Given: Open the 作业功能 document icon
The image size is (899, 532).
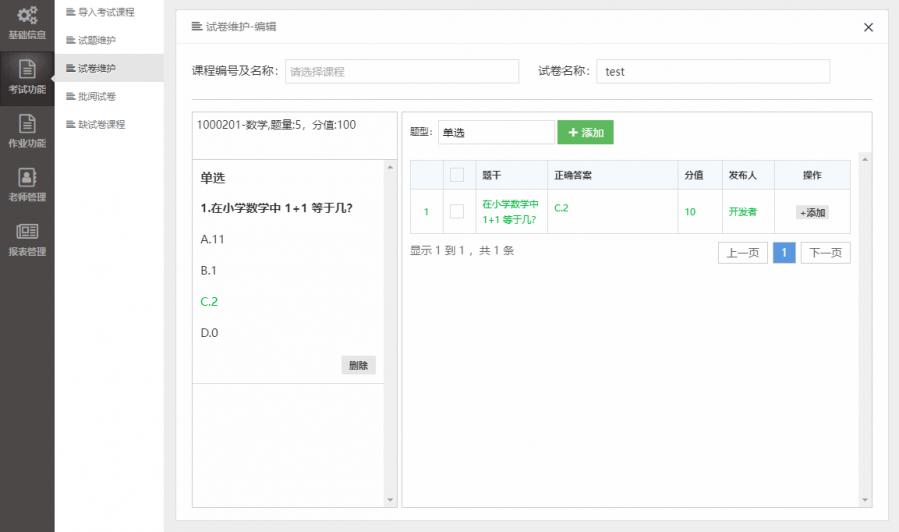Looking at the screenshot, I should tap(27, 131).
